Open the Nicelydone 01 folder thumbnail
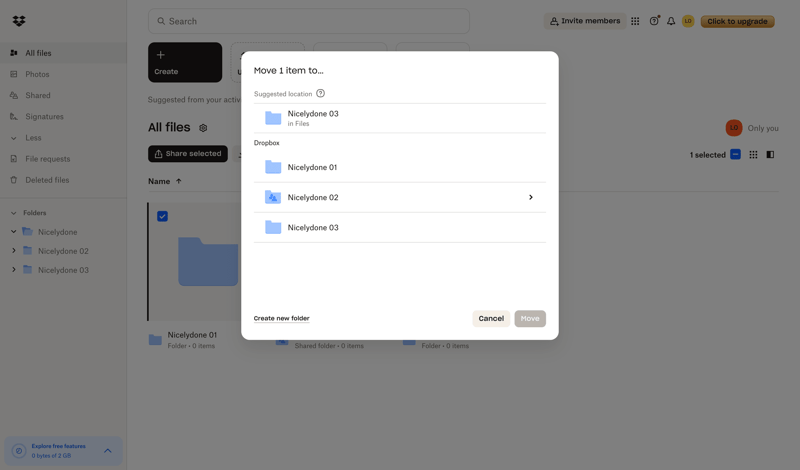The width and height of the screenshot is (800, 470). coord(208,261)
